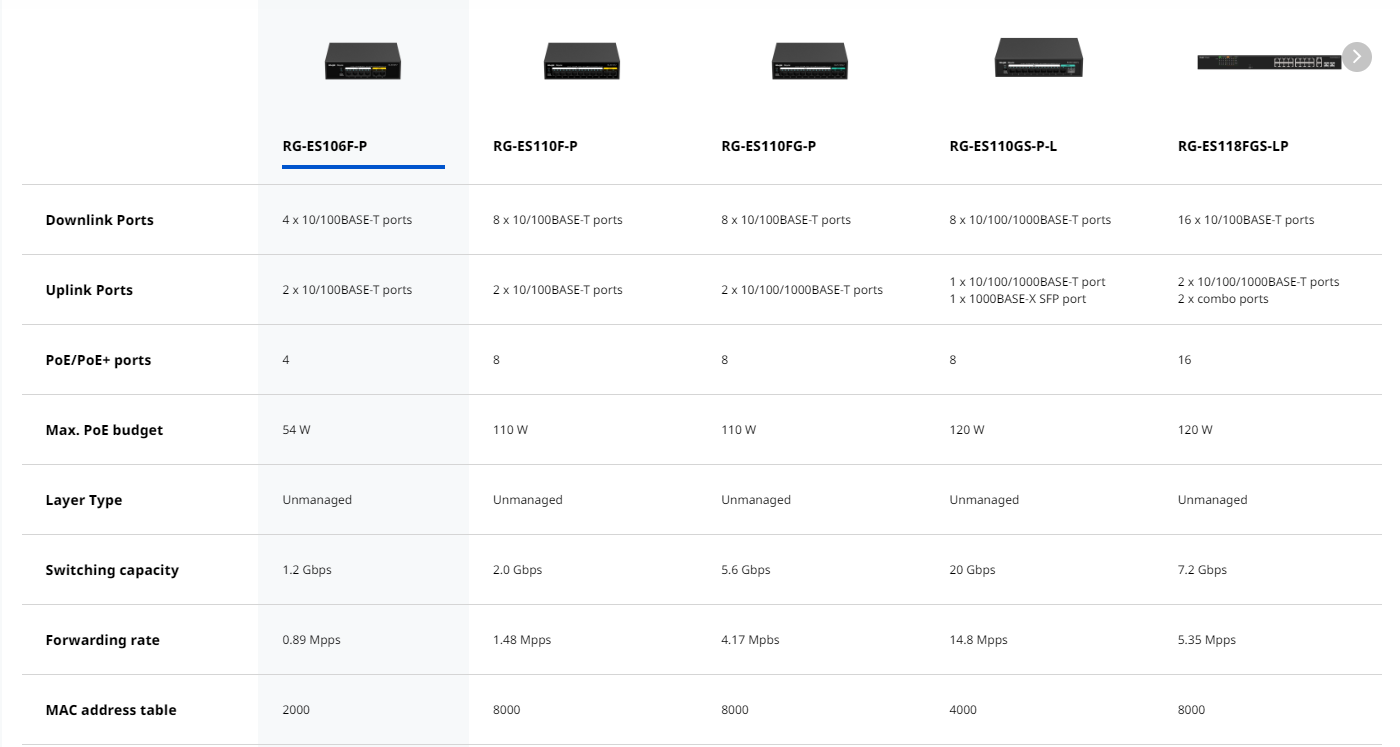Screen dimensions: 1400x747
Task: Click the Forwarding rate row label
Action: [103, 640]
